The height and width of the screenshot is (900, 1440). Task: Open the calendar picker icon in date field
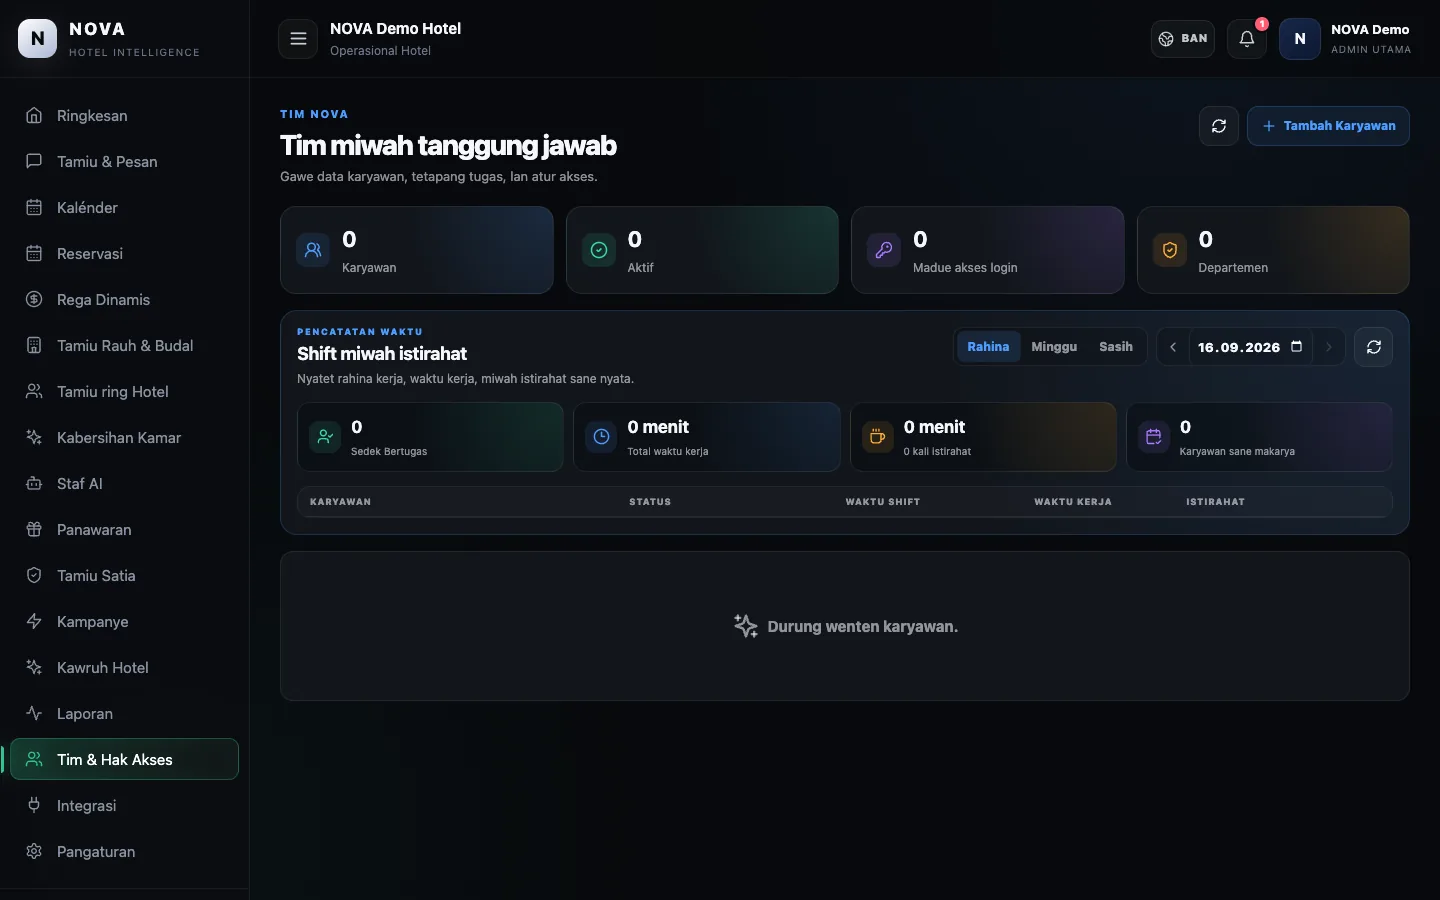click(x=1297, y=347)
